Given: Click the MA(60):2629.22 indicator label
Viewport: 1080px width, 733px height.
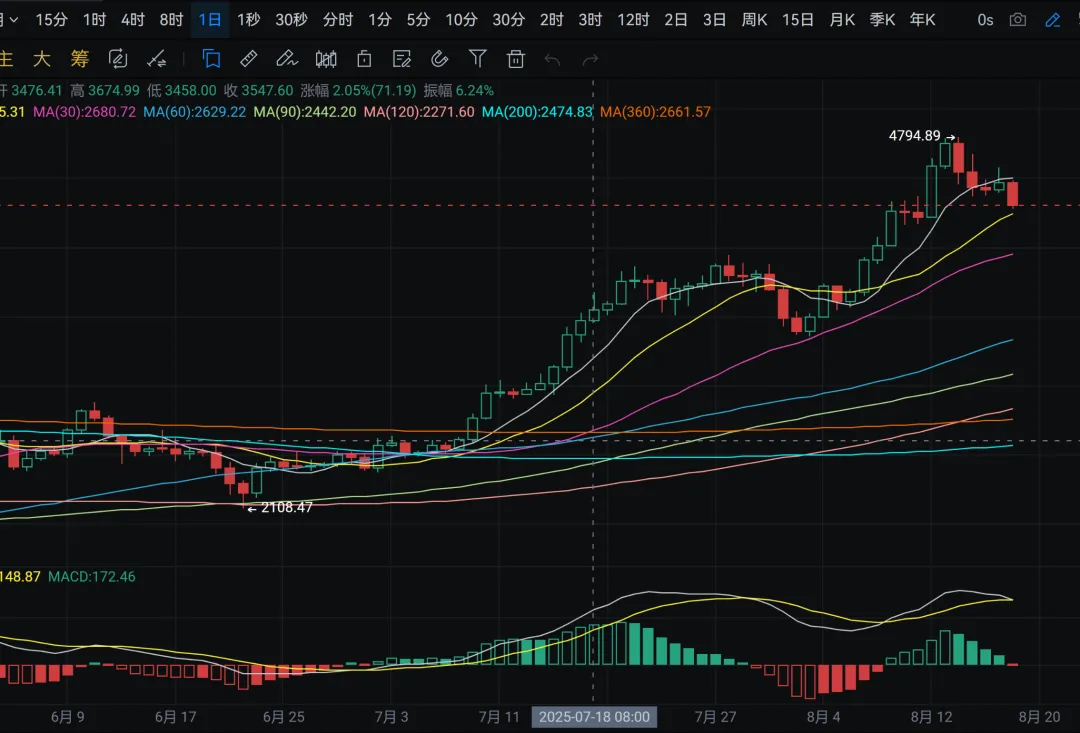Looking at the screenshot, I should [x=194, y=112].
